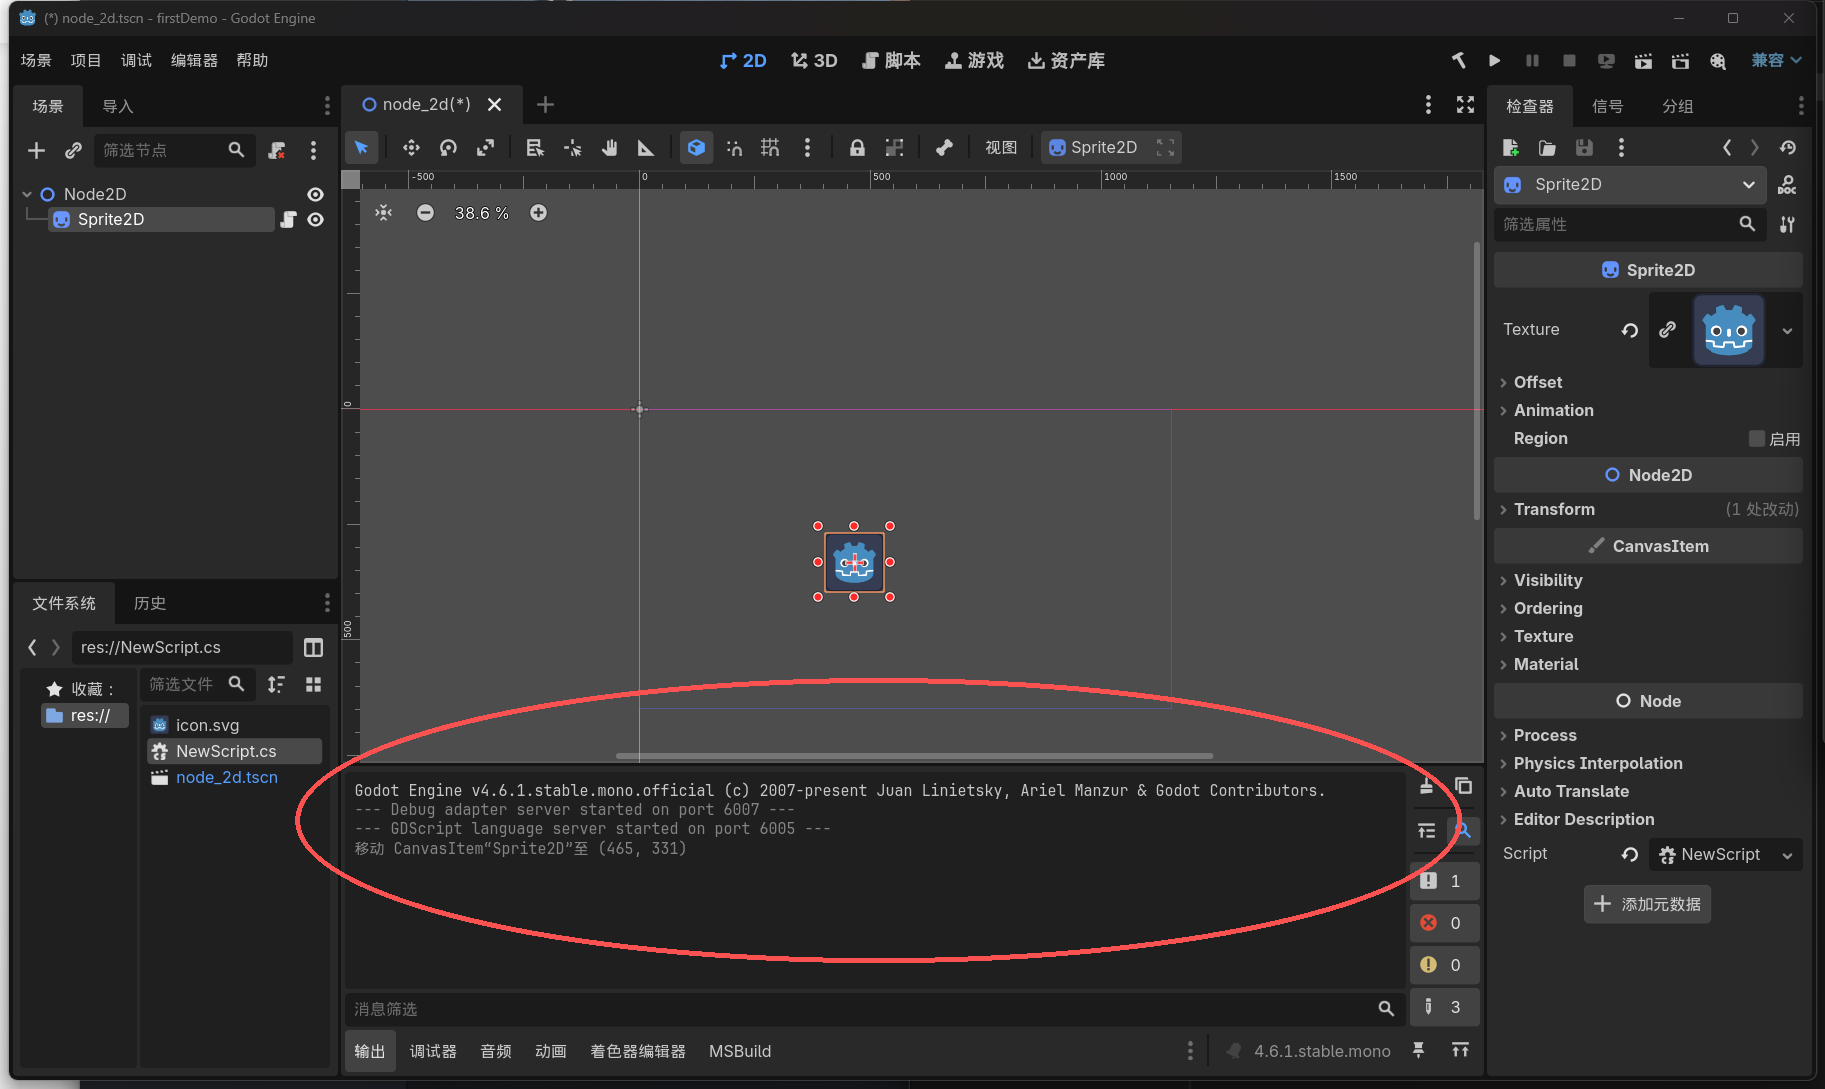Switch to the 3D workspace
Screen dimensions: 1825x1089
(x=814, y=61)
